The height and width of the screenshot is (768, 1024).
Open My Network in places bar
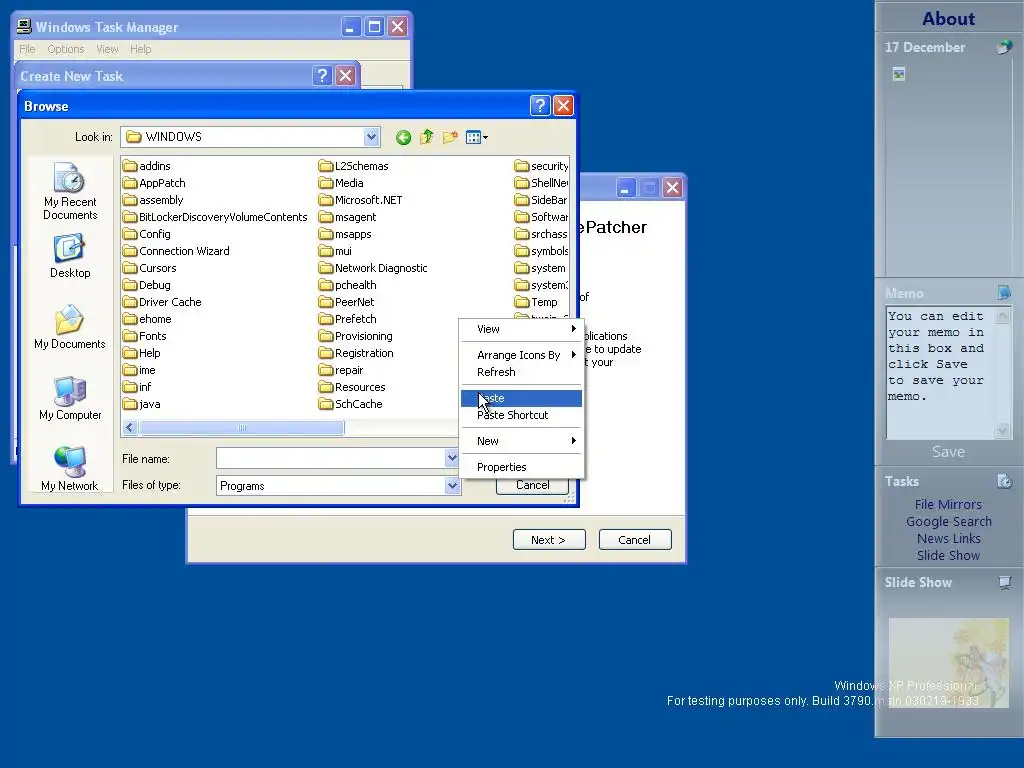point(70,468)
